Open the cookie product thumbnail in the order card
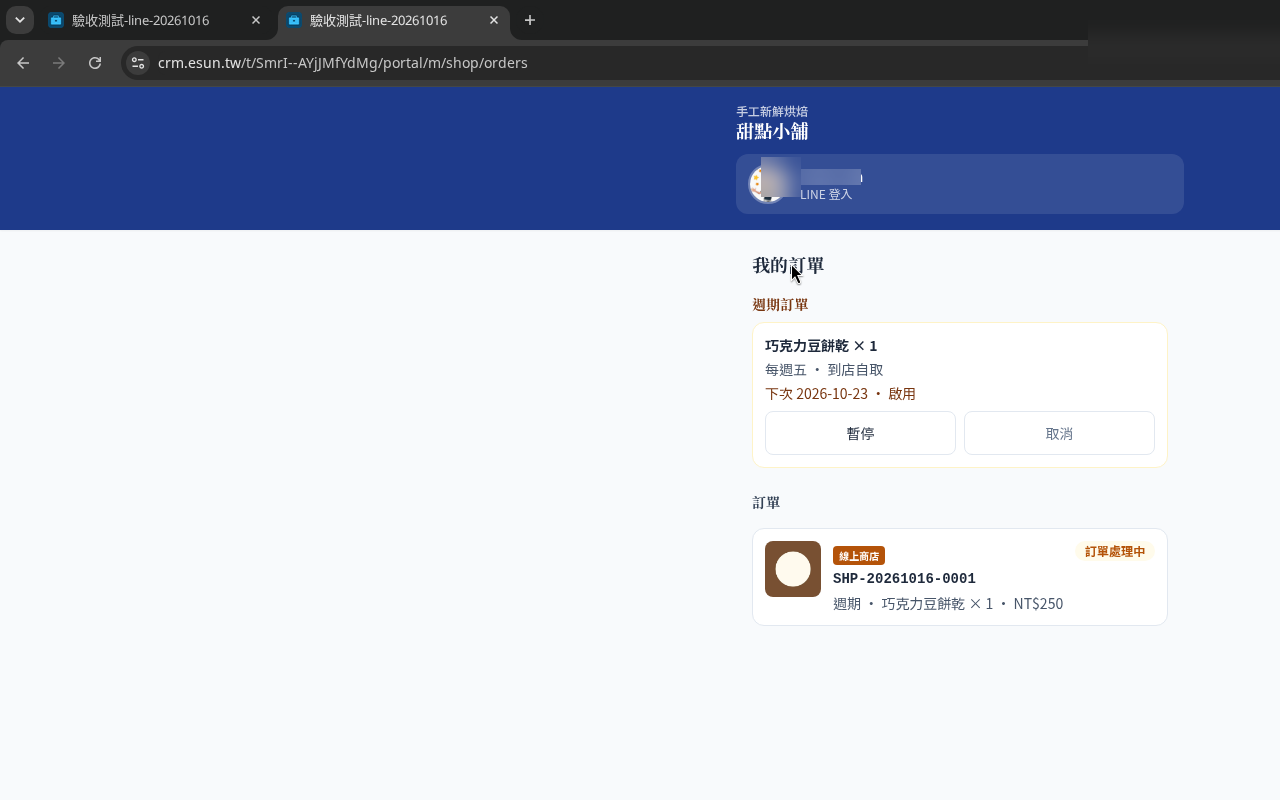The height and width of the screenshot is (800, 1280). [x=793, y=569]
